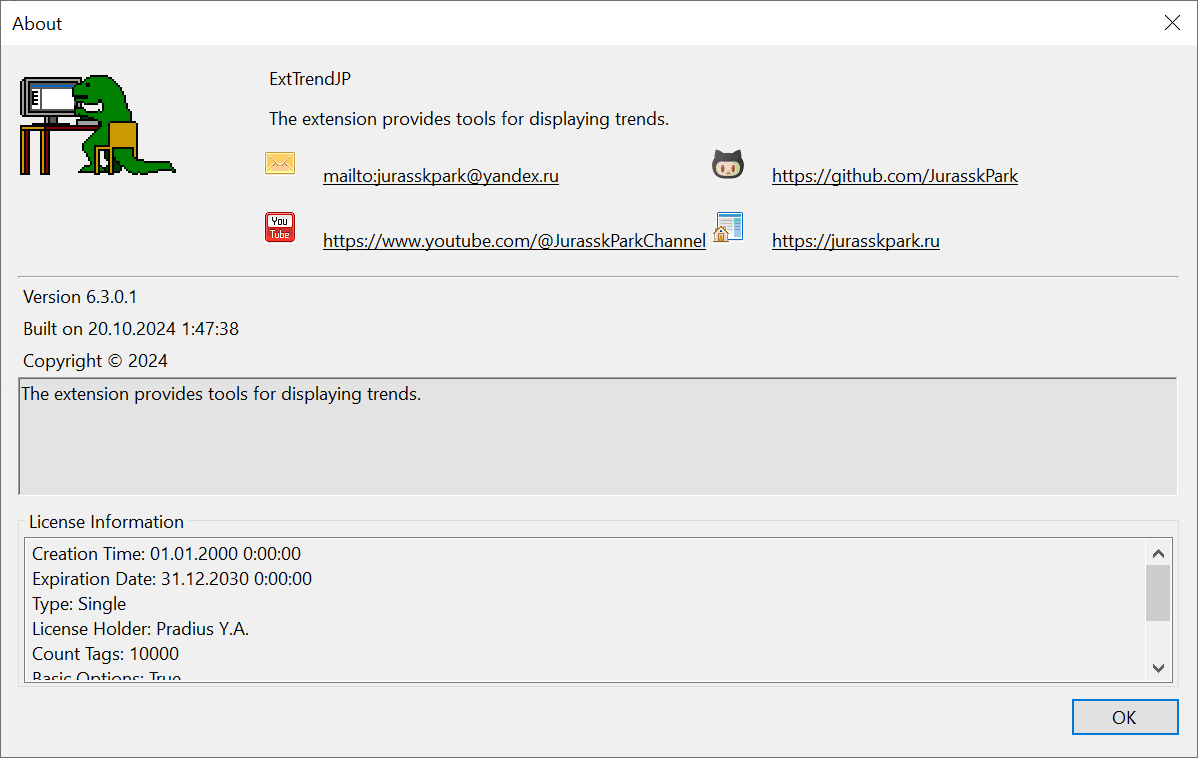Click the dinosaur at computer logo
Viewport: 1198px width, 758px height.
(98, 125)
